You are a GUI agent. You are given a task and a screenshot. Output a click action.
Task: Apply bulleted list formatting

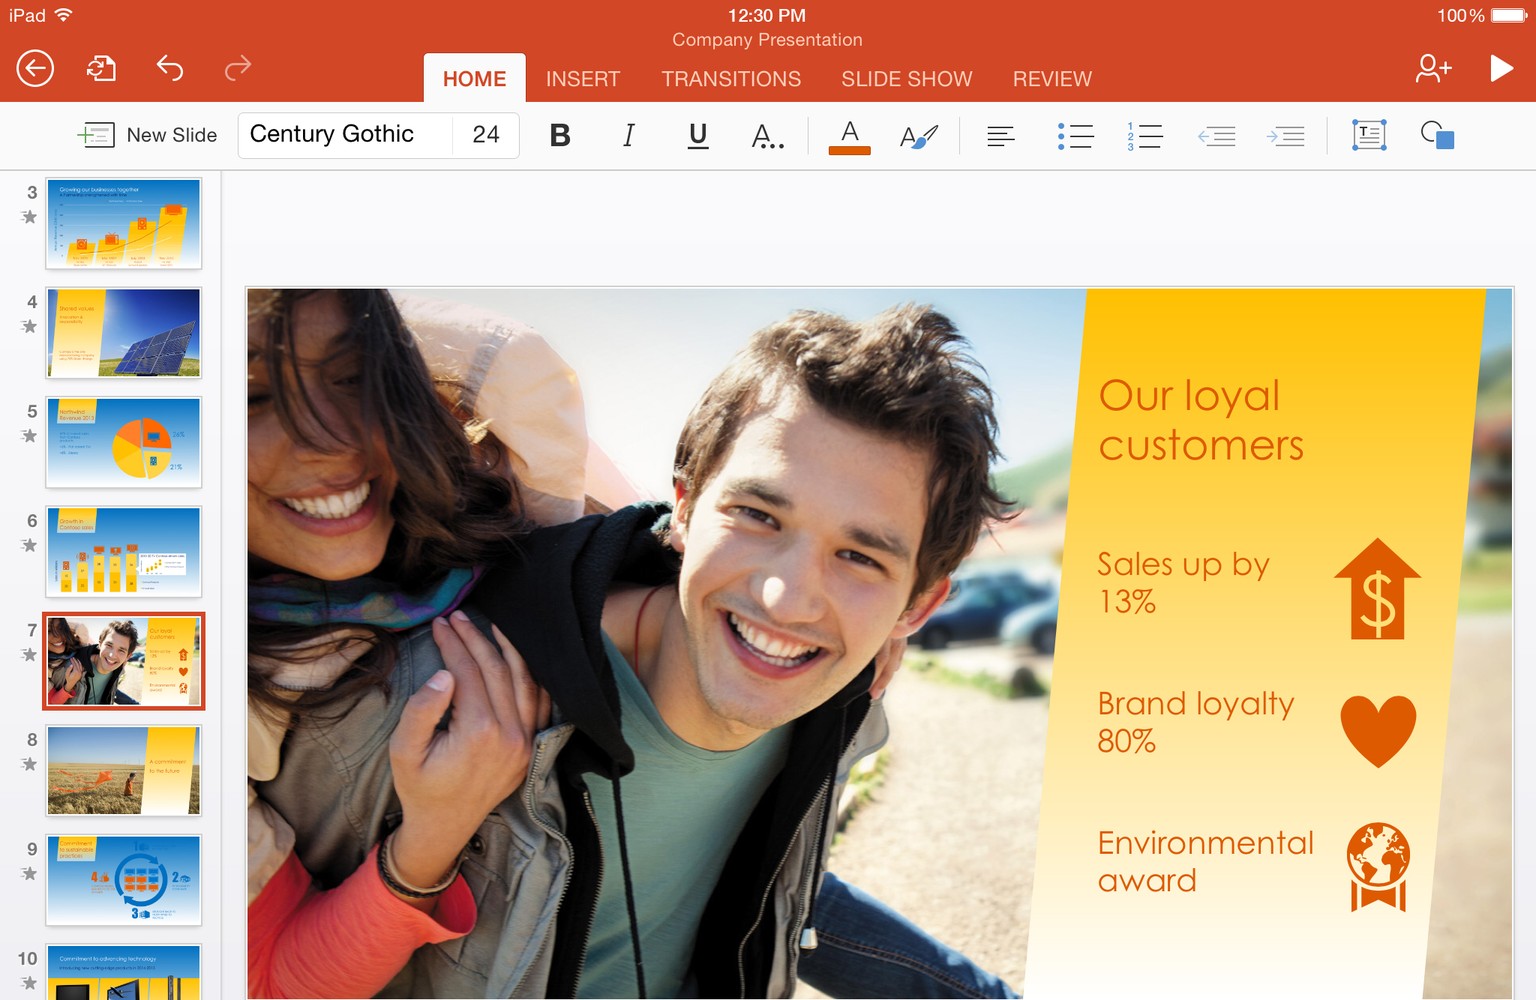click(x=1075, y=136)
